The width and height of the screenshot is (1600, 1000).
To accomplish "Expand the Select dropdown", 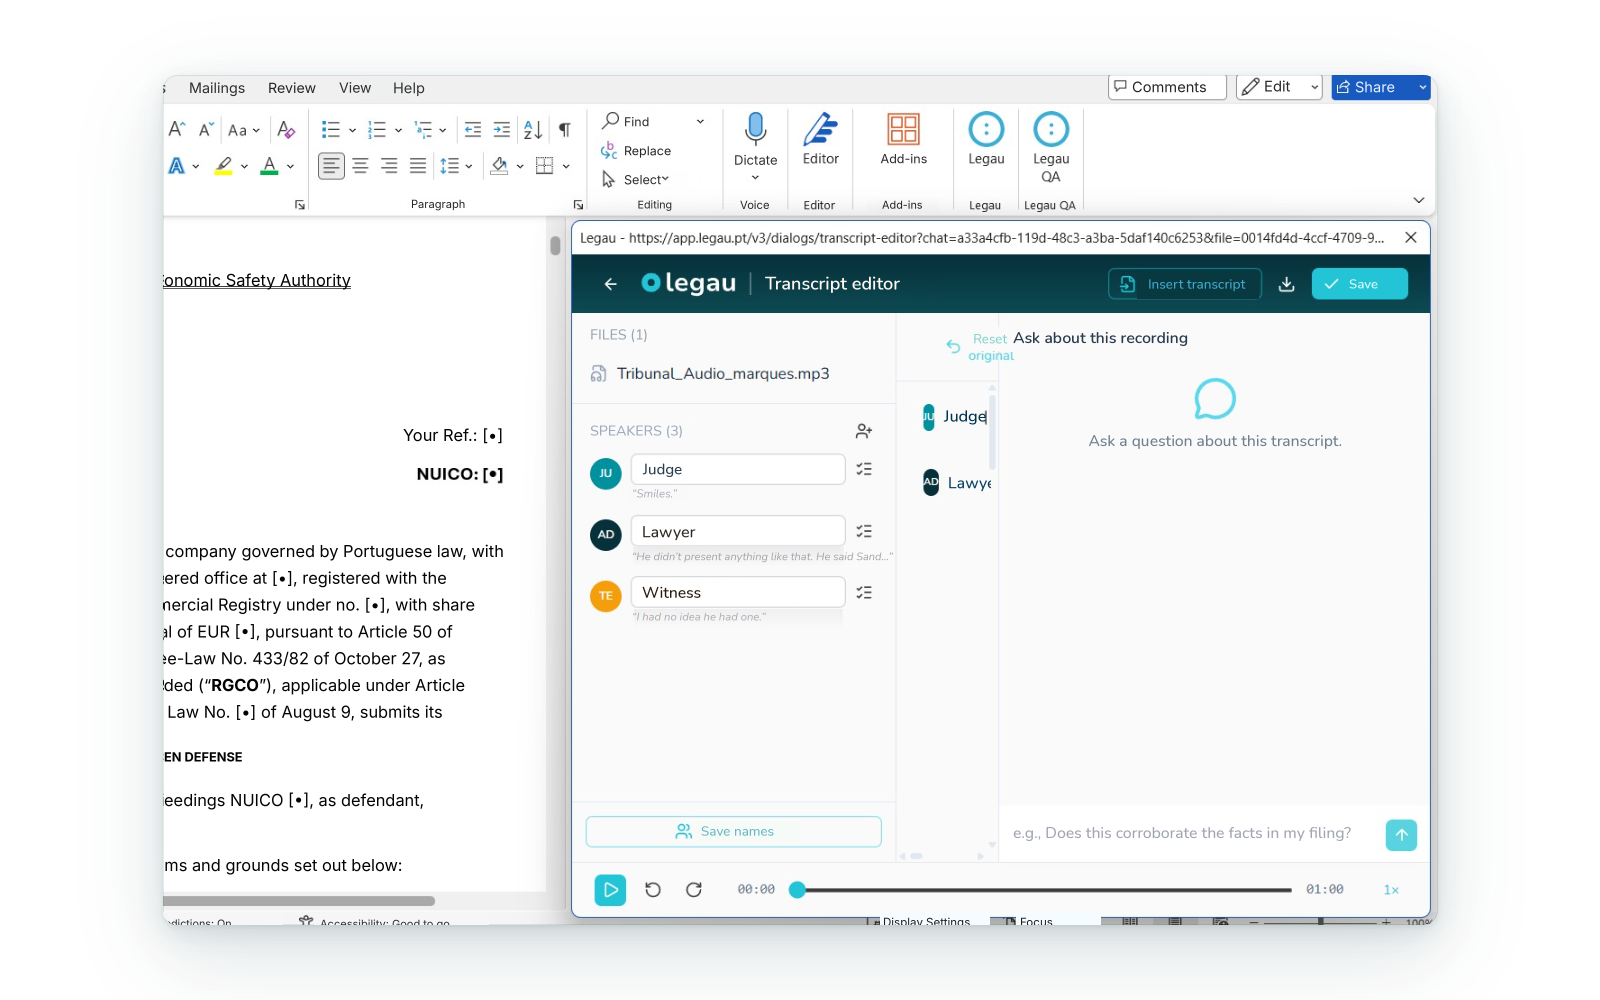I will click(x=665, y=180).
